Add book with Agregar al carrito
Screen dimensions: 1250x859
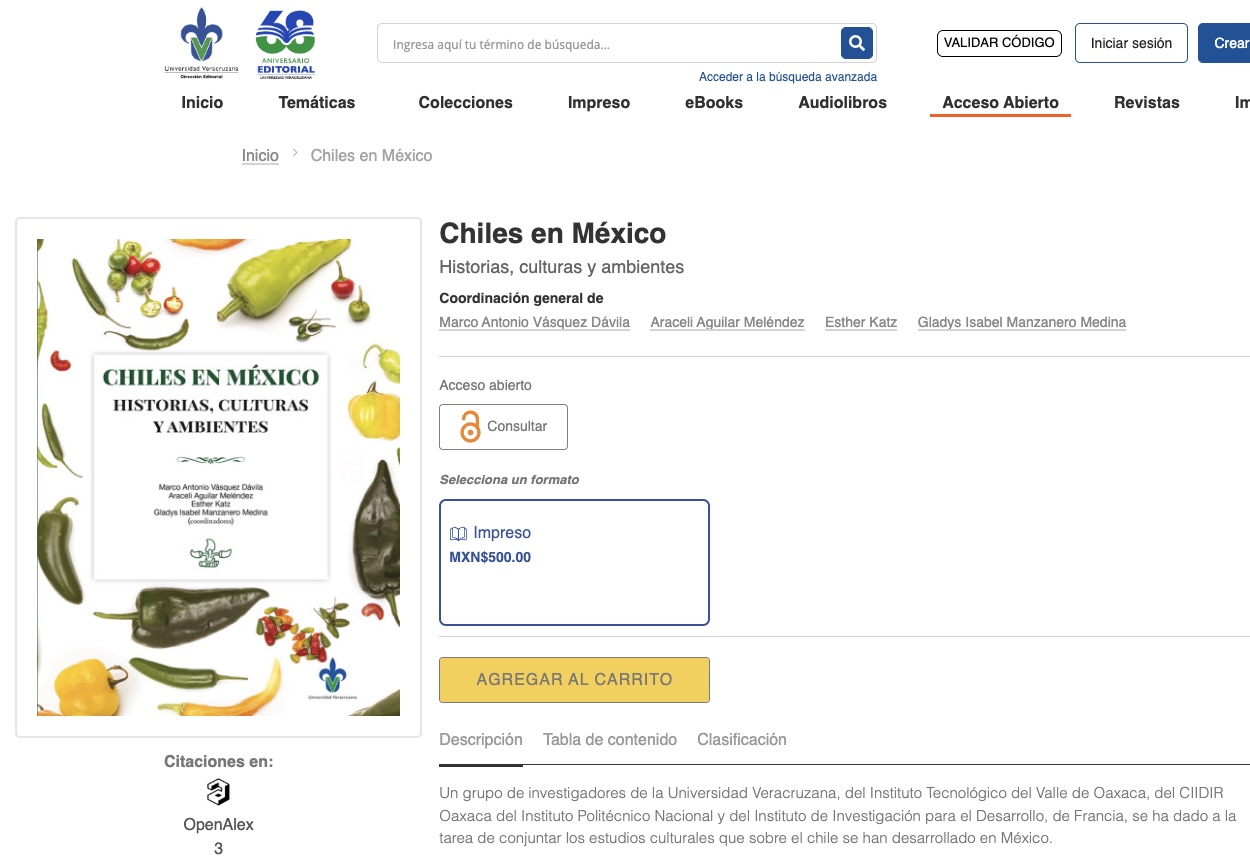[x=575, y=680]
